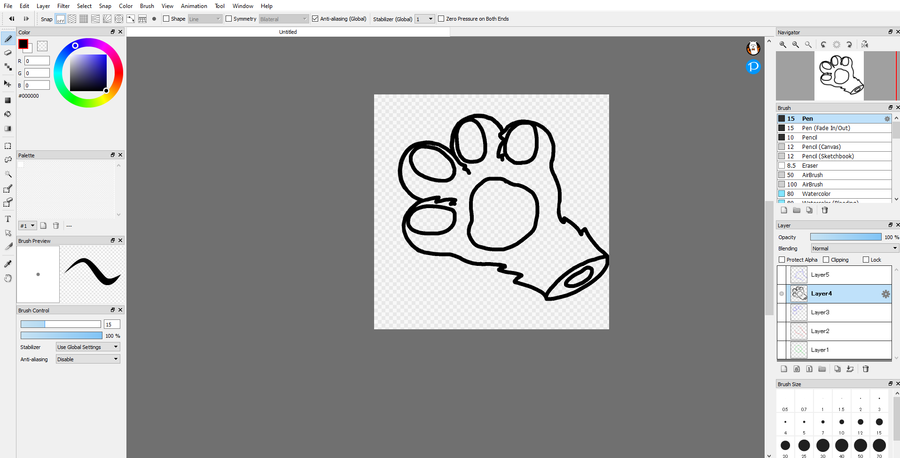Select the Move tool

tap(8, 83)
